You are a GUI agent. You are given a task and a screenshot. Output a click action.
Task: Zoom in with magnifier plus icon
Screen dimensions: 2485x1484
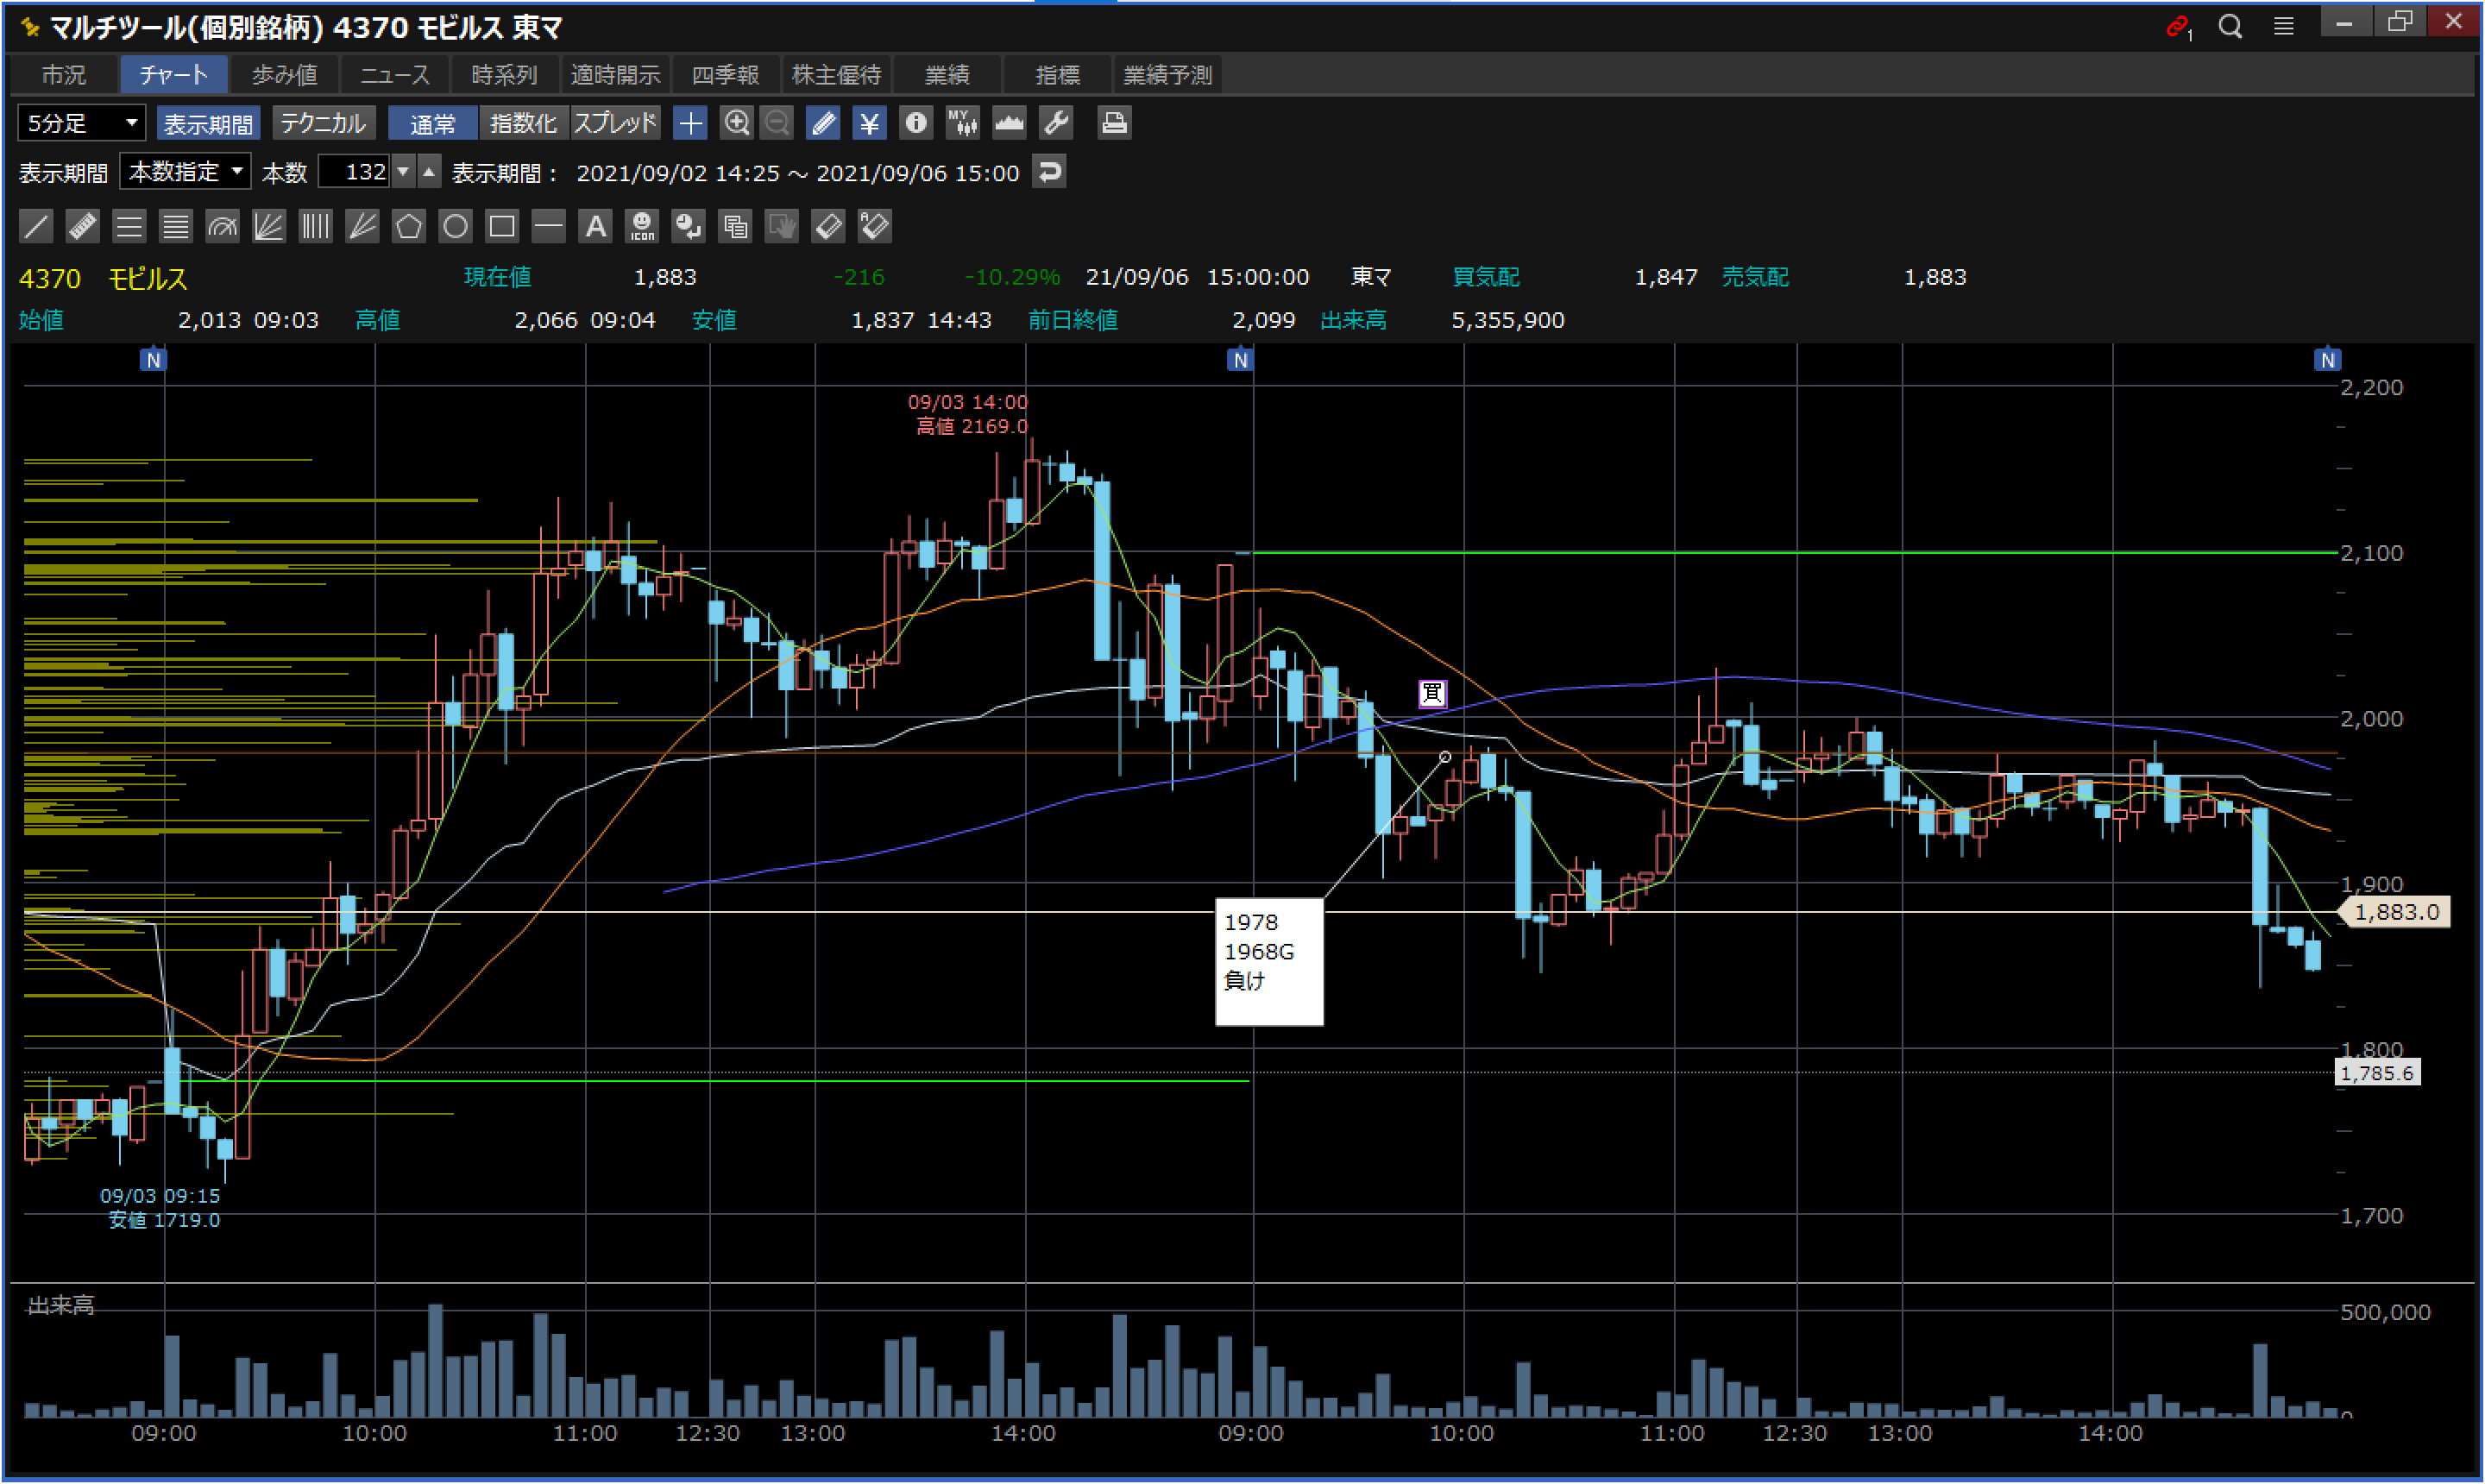(736, 123)
